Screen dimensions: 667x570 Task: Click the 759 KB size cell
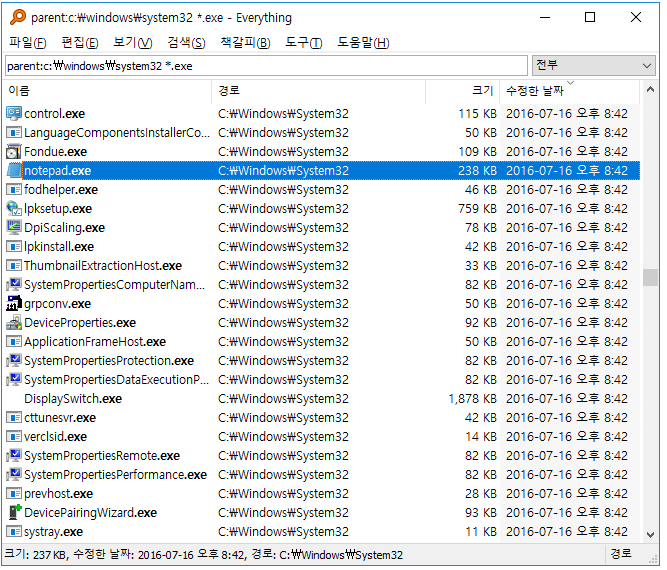tap(477, 209)
